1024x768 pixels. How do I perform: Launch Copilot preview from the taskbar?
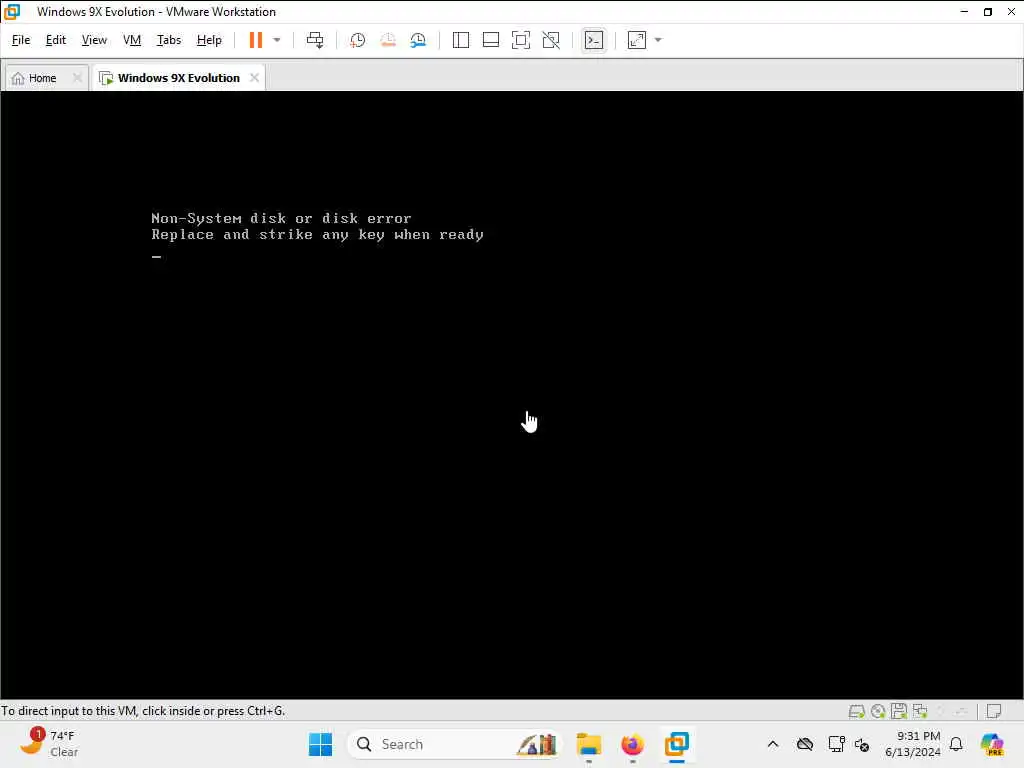coord(991,744)
